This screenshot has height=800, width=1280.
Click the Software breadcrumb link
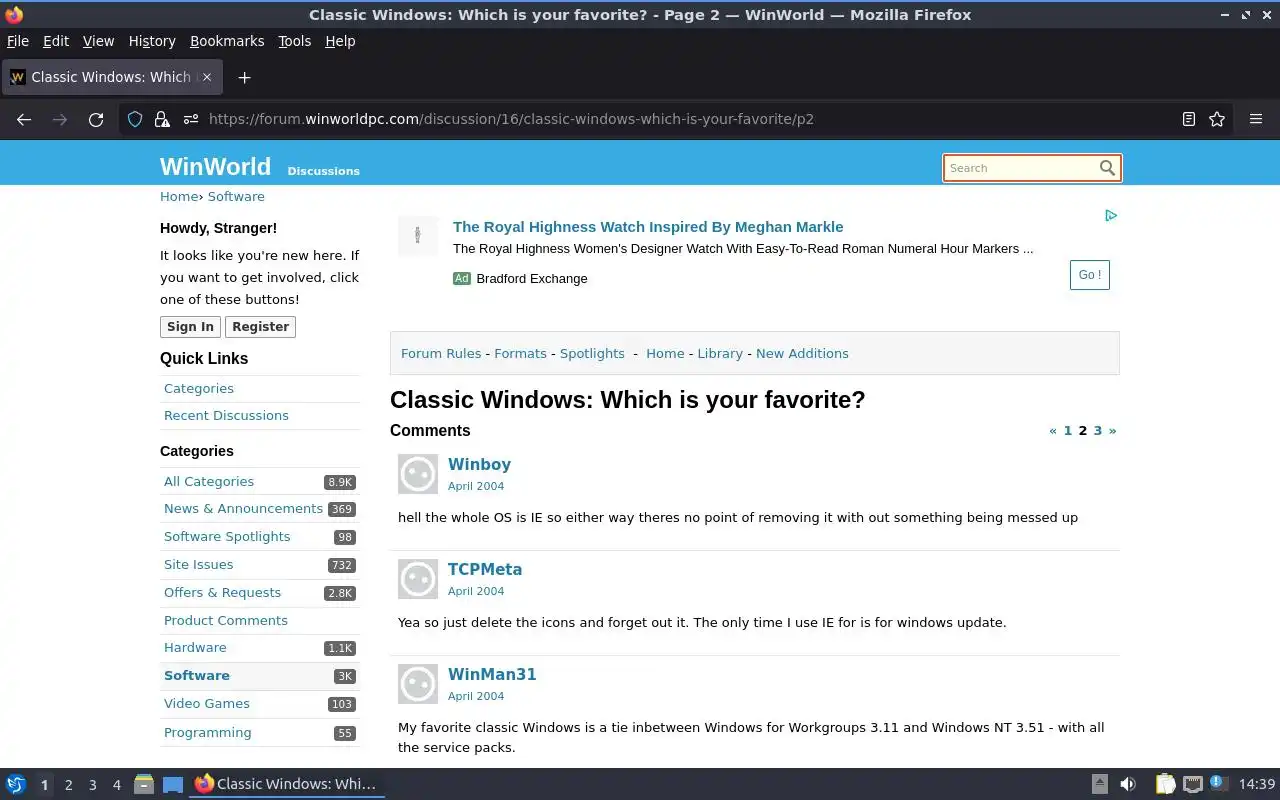(236, 197)
